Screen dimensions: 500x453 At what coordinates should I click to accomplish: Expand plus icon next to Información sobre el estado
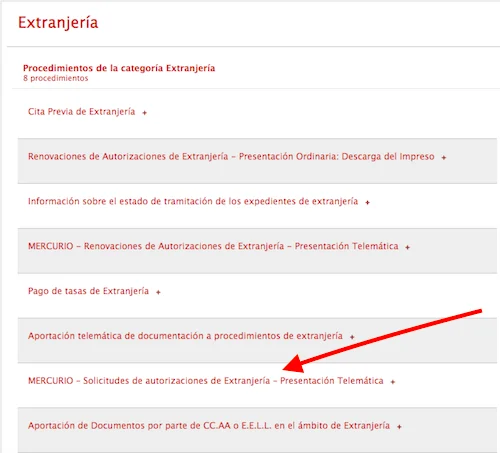pyautogui.click(x=367, y=202)
